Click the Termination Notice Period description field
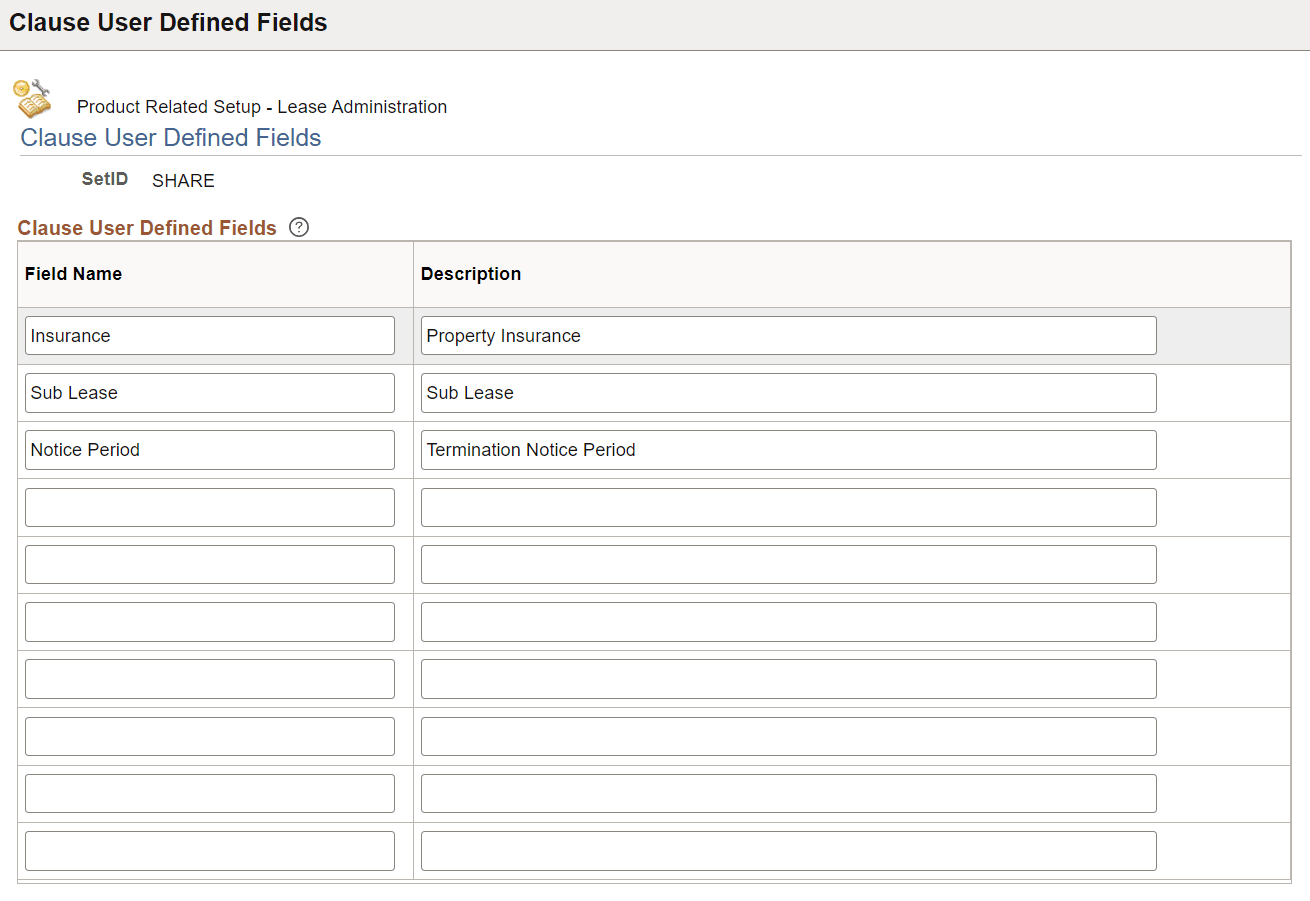1310x901 pixels. point(789,449)
